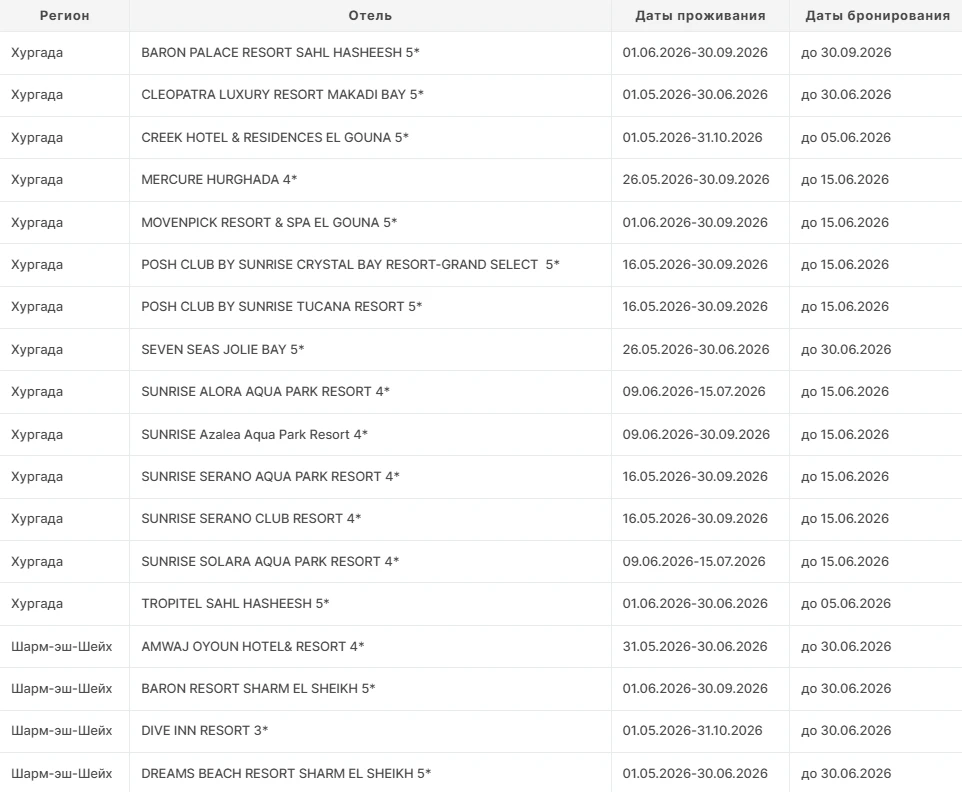Click stay dates 09.06.2026-15.07.2026 for SUNRISE ALORA
962x792 pixels.
(x=694, y=391)
